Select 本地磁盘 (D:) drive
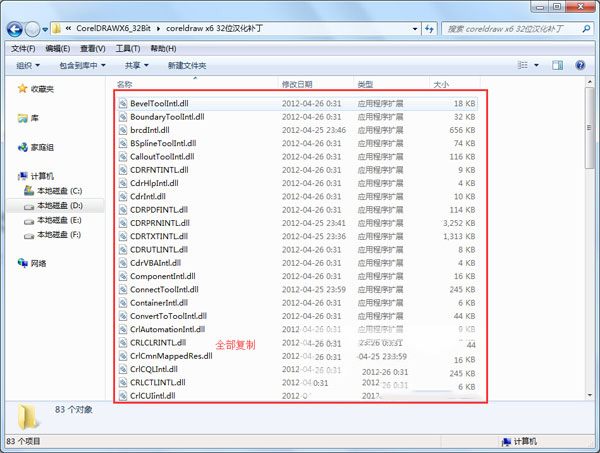Viewport: 600px width, 453px height. pos(53,205)
